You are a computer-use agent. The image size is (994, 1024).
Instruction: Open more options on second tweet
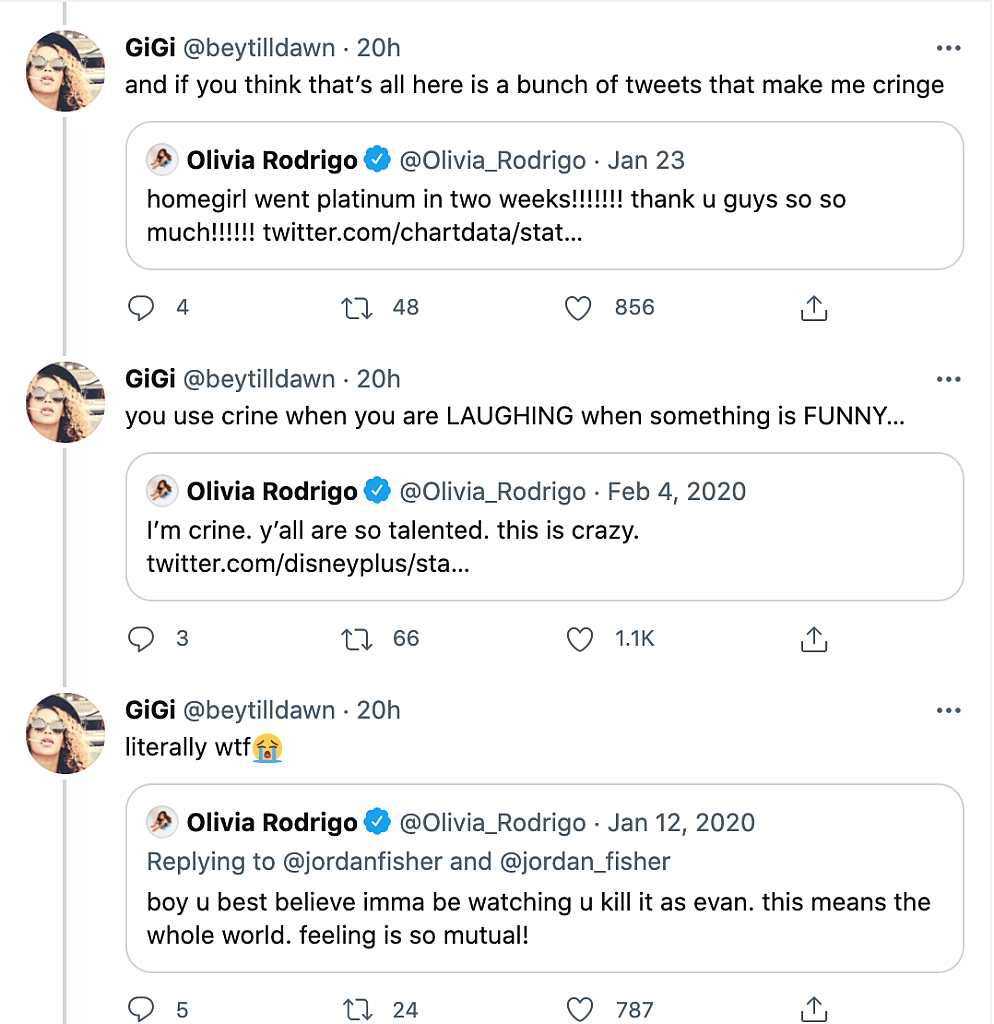point(947,379)
